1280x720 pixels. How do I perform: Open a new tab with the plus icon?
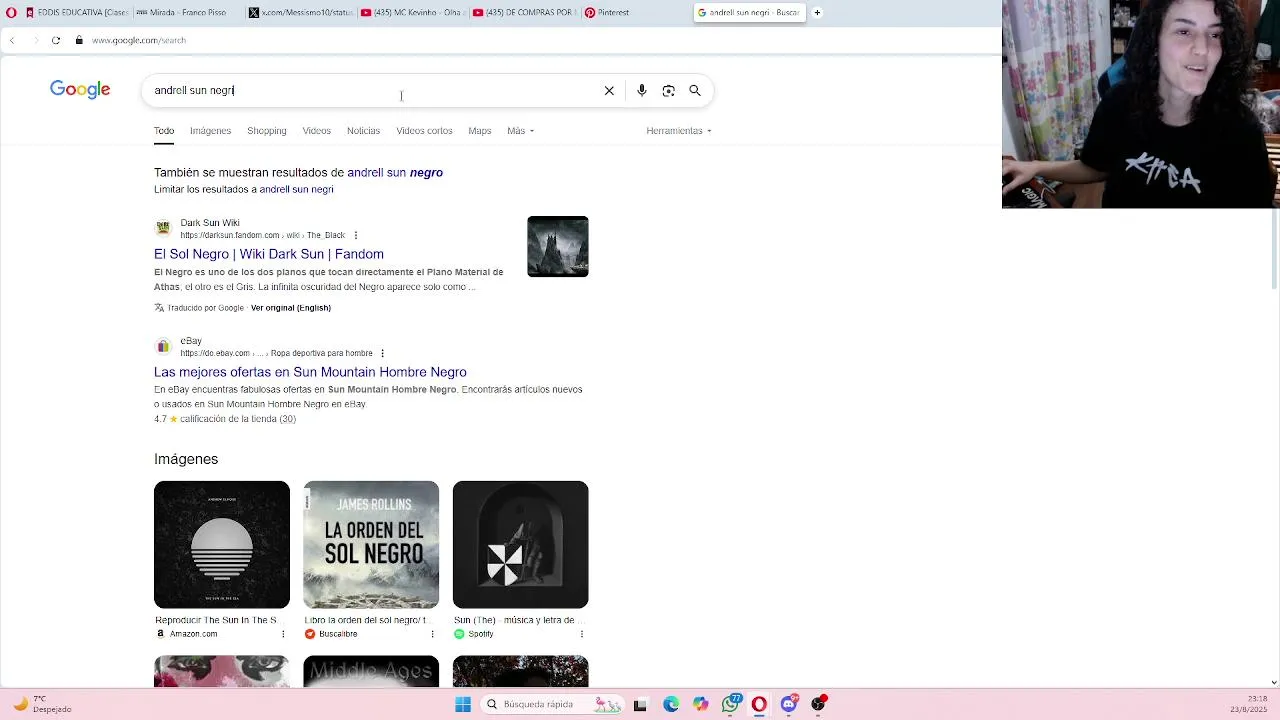pyautogui.click(x=817, y=12)
